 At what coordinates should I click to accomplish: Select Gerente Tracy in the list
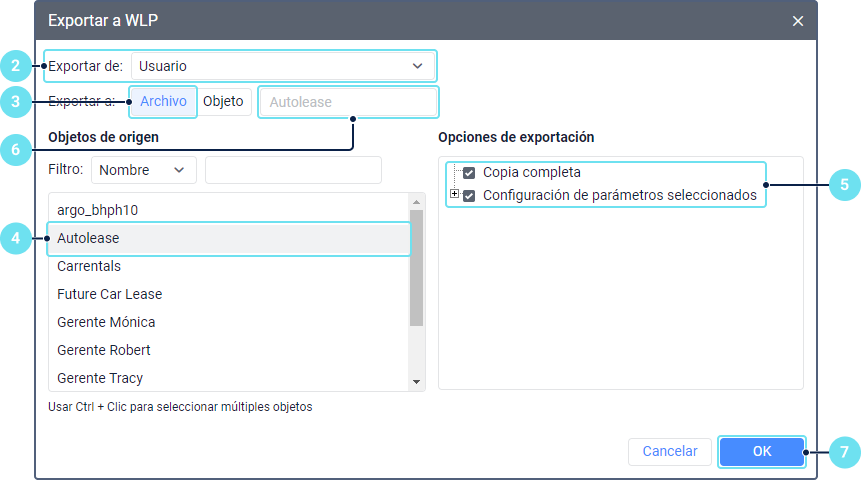(x=229, y=378)
